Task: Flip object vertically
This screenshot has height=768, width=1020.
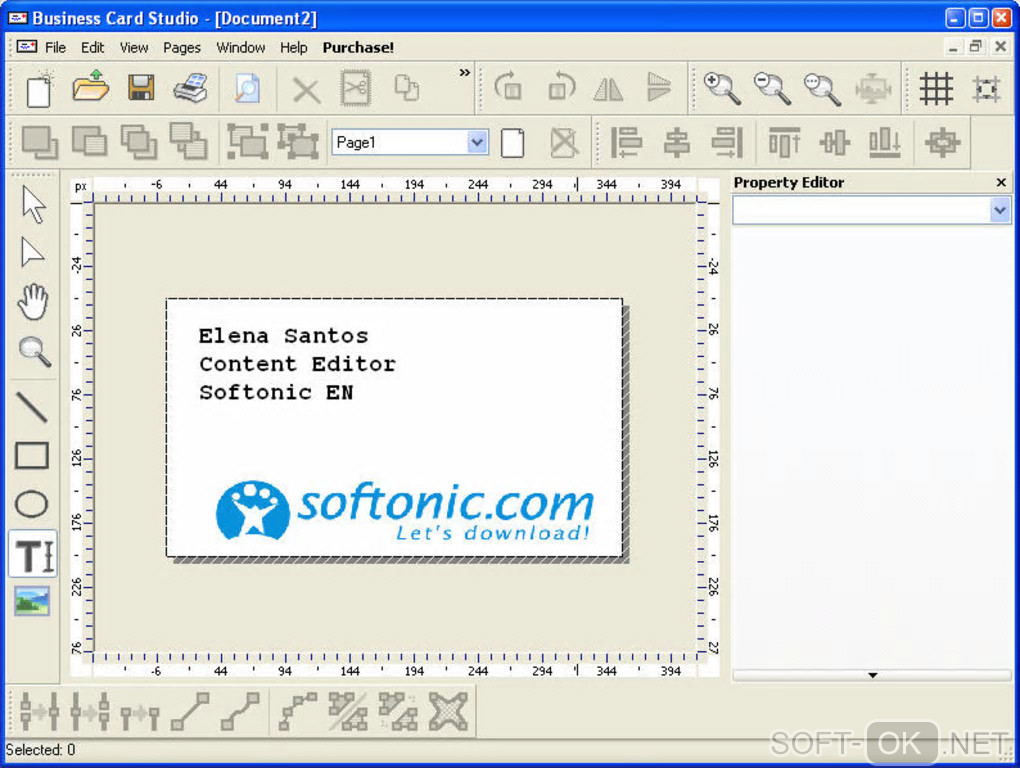Action: point(658,87)
